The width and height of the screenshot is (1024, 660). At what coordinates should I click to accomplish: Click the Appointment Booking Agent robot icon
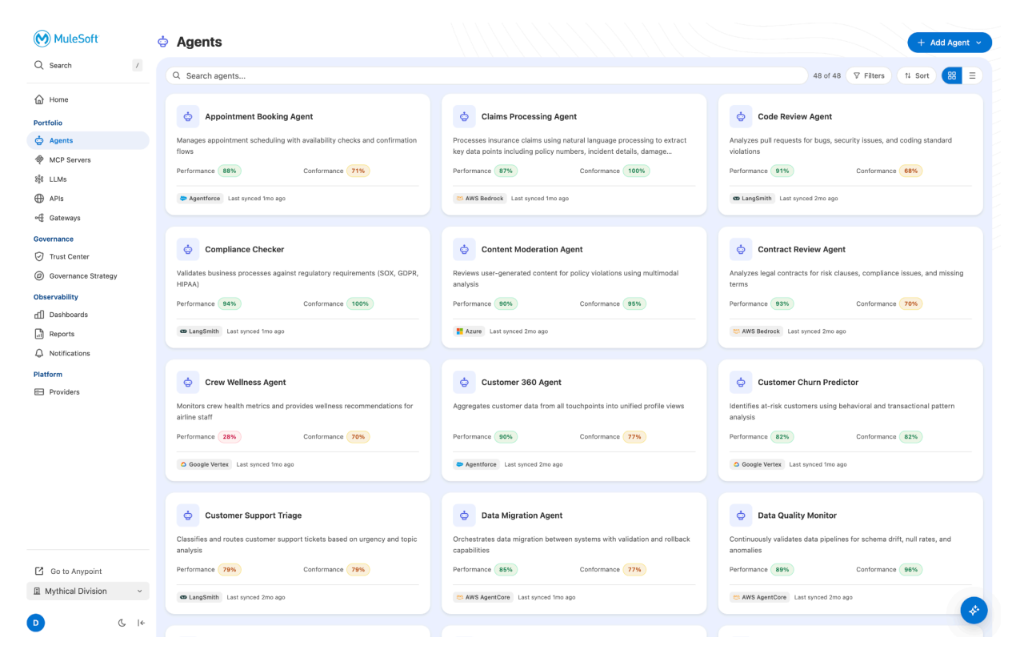pos(188,117)
